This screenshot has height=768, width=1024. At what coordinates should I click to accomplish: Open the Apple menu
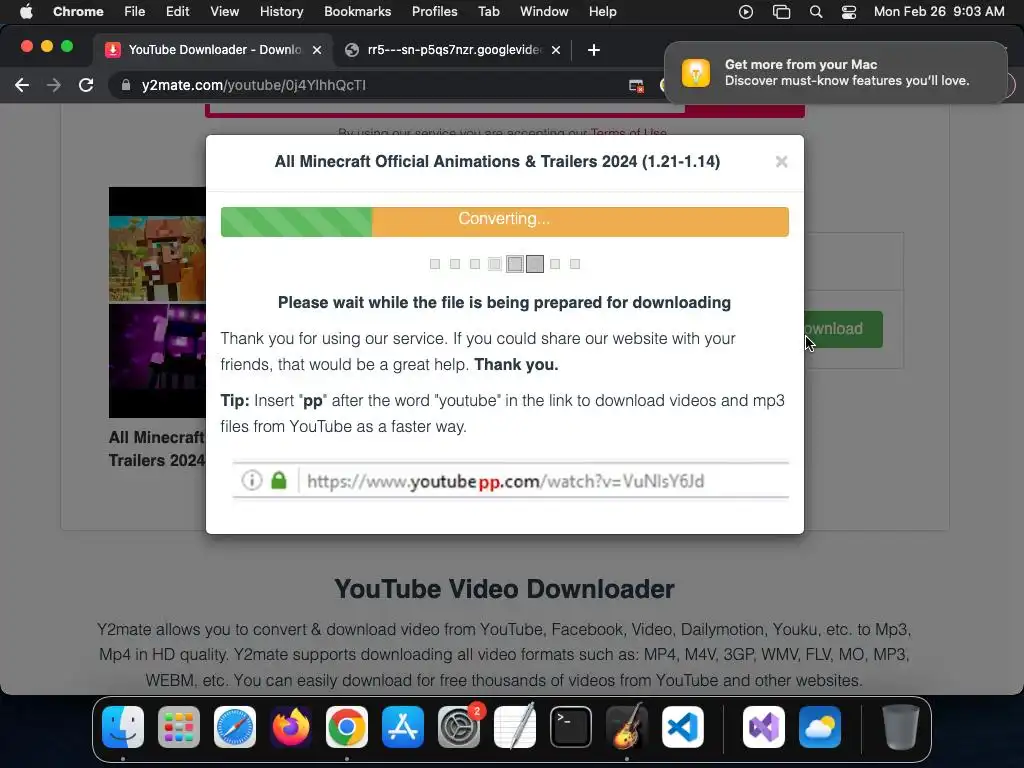(26, 12)
